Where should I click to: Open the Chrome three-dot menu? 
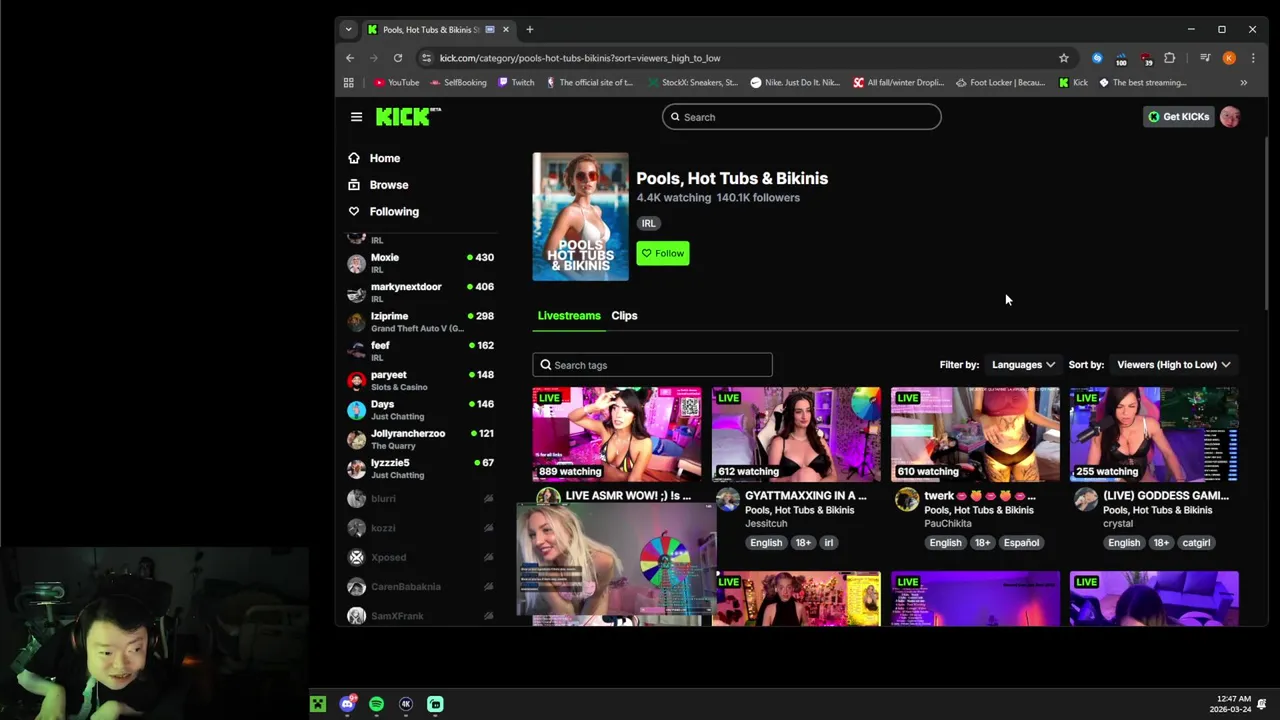1253,58
